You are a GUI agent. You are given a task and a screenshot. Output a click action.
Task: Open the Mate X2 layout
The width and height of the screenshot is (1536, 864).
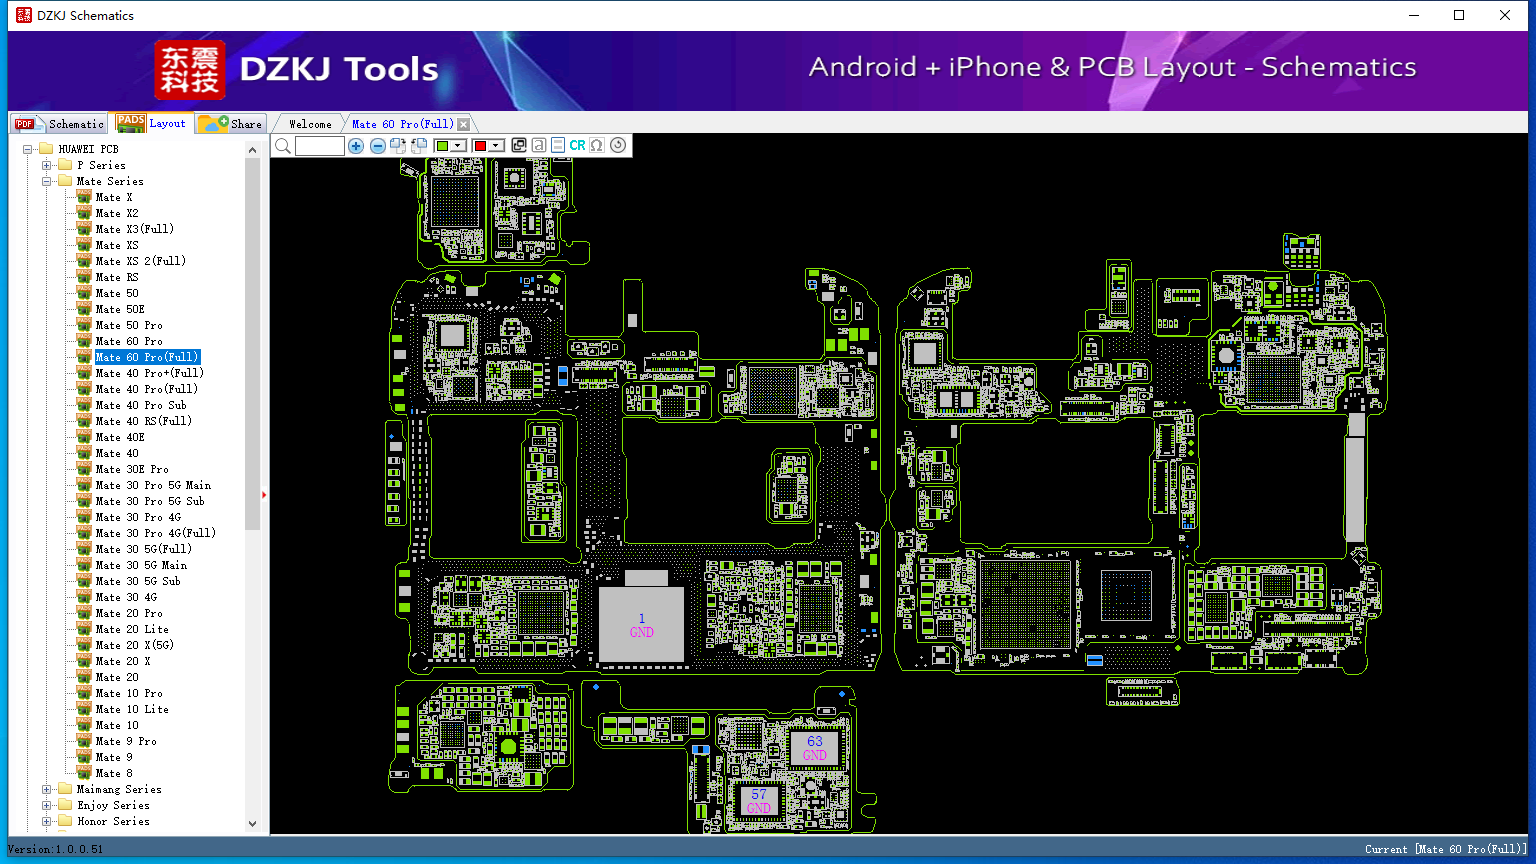[x=116, y=213]
